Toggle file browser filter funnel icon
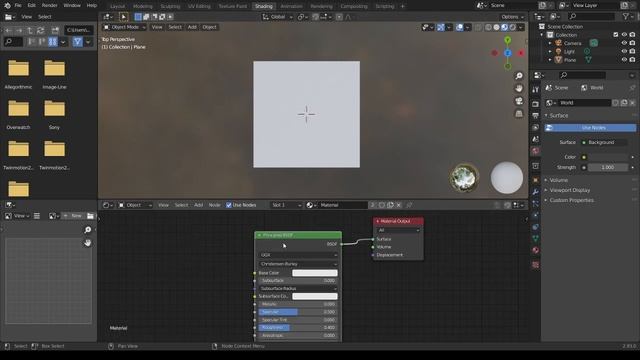This screenshot has height=360, width=640. (78, 42)
